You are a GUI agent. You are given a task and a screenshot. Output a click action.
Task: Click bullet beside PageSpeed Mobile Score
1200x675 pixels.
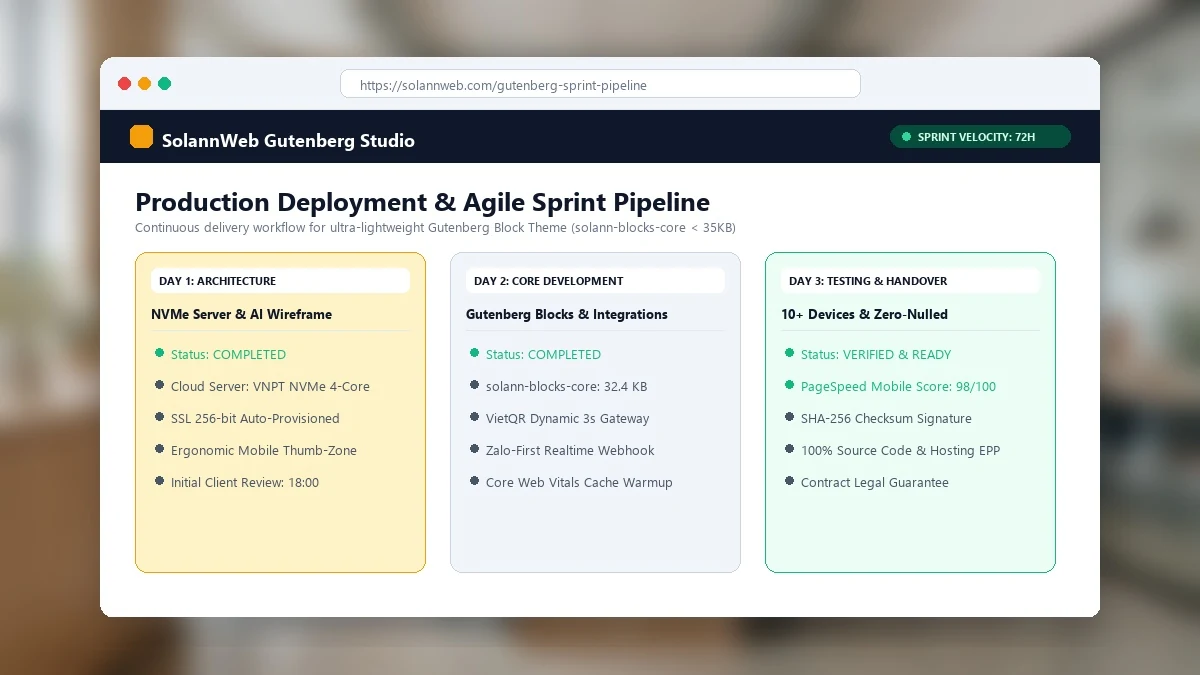(x=789, y=385)
